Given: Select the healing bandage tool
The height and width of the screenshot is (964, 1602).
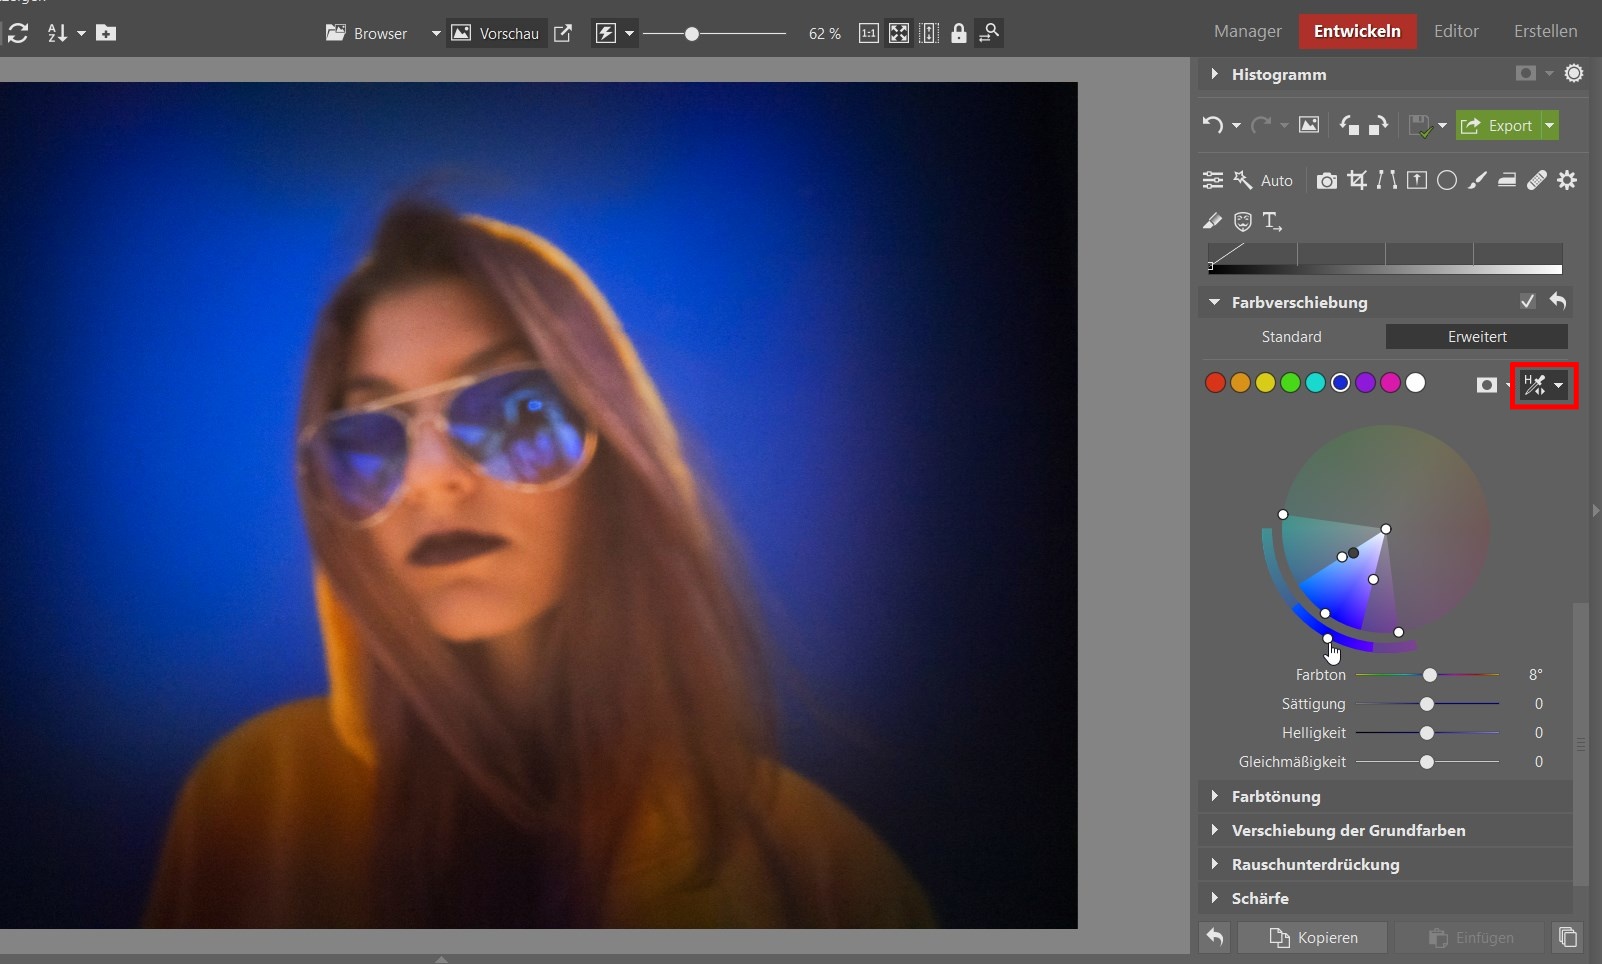Looking at the screenshot, I should point(1537,180).
